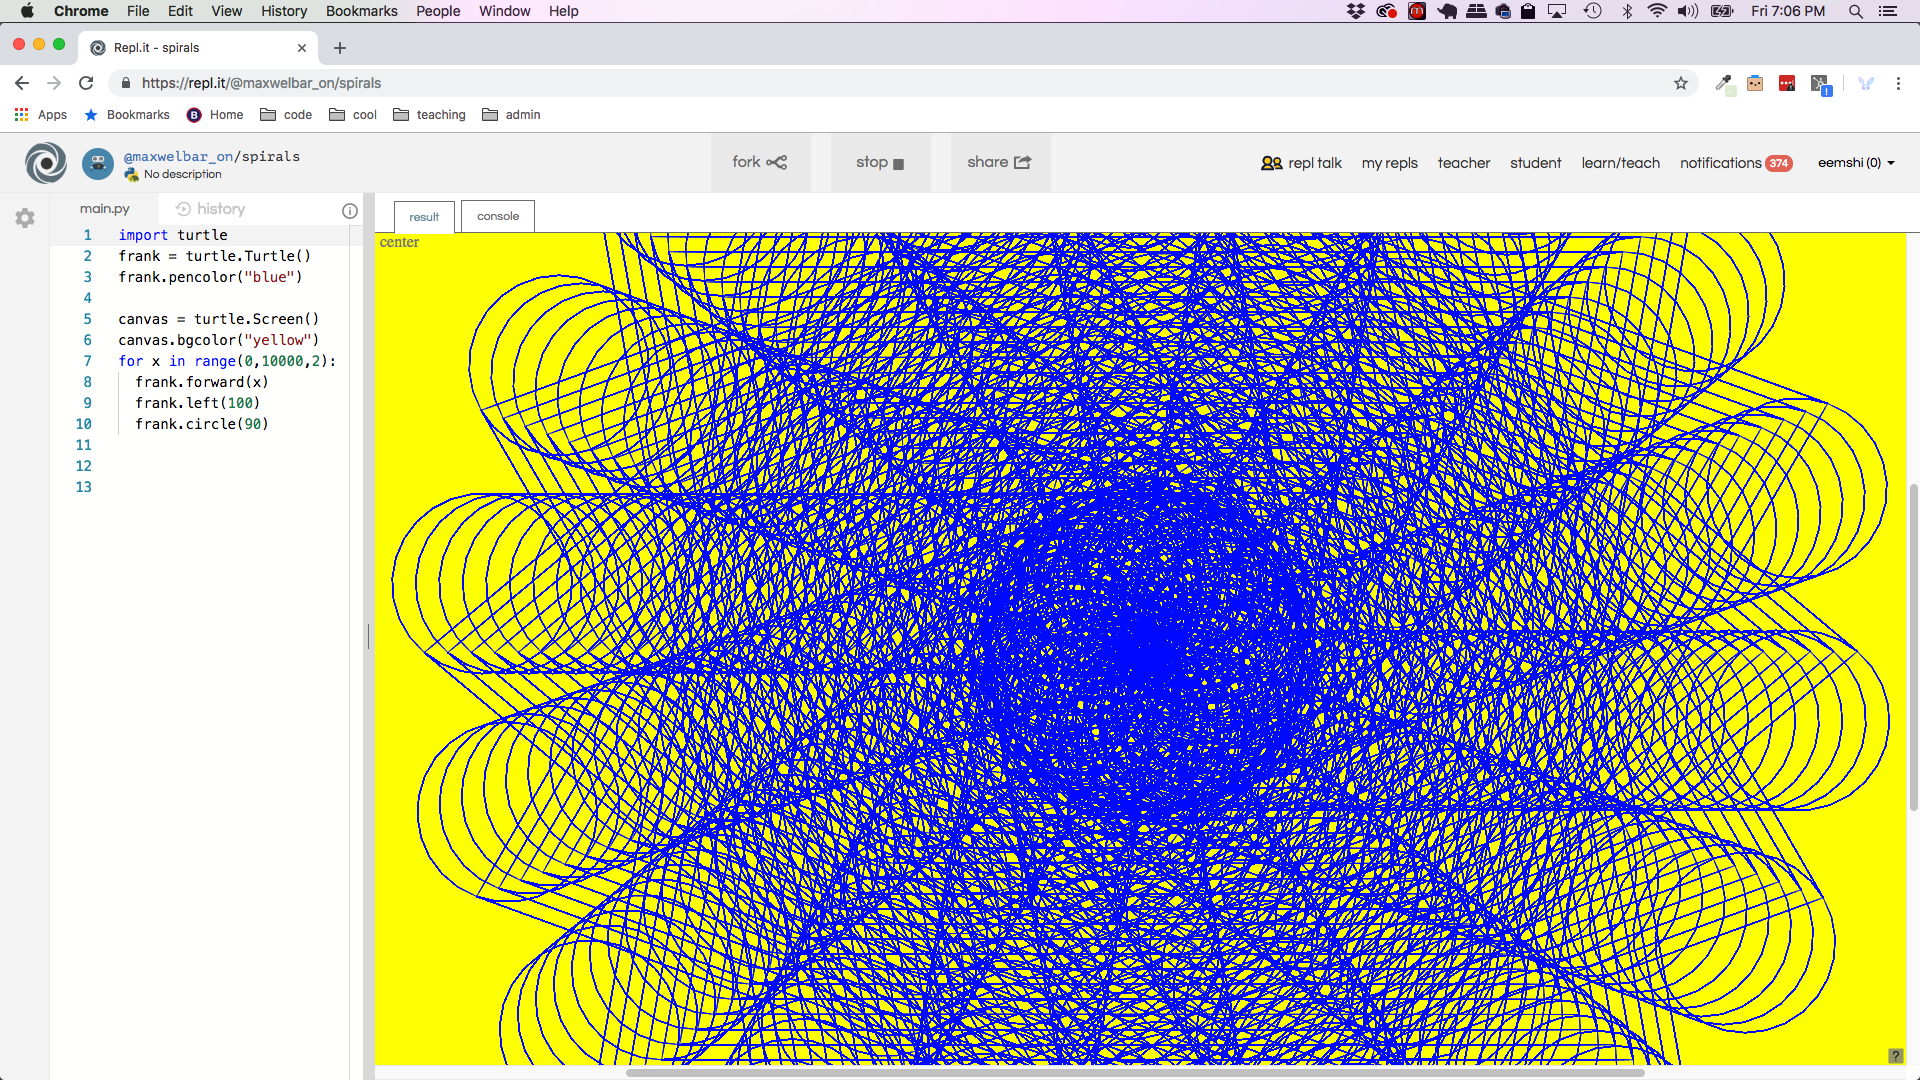This screenshot has height=1080, width=1920.
Task: Switch to the console tab
Action: click(498, 216)
